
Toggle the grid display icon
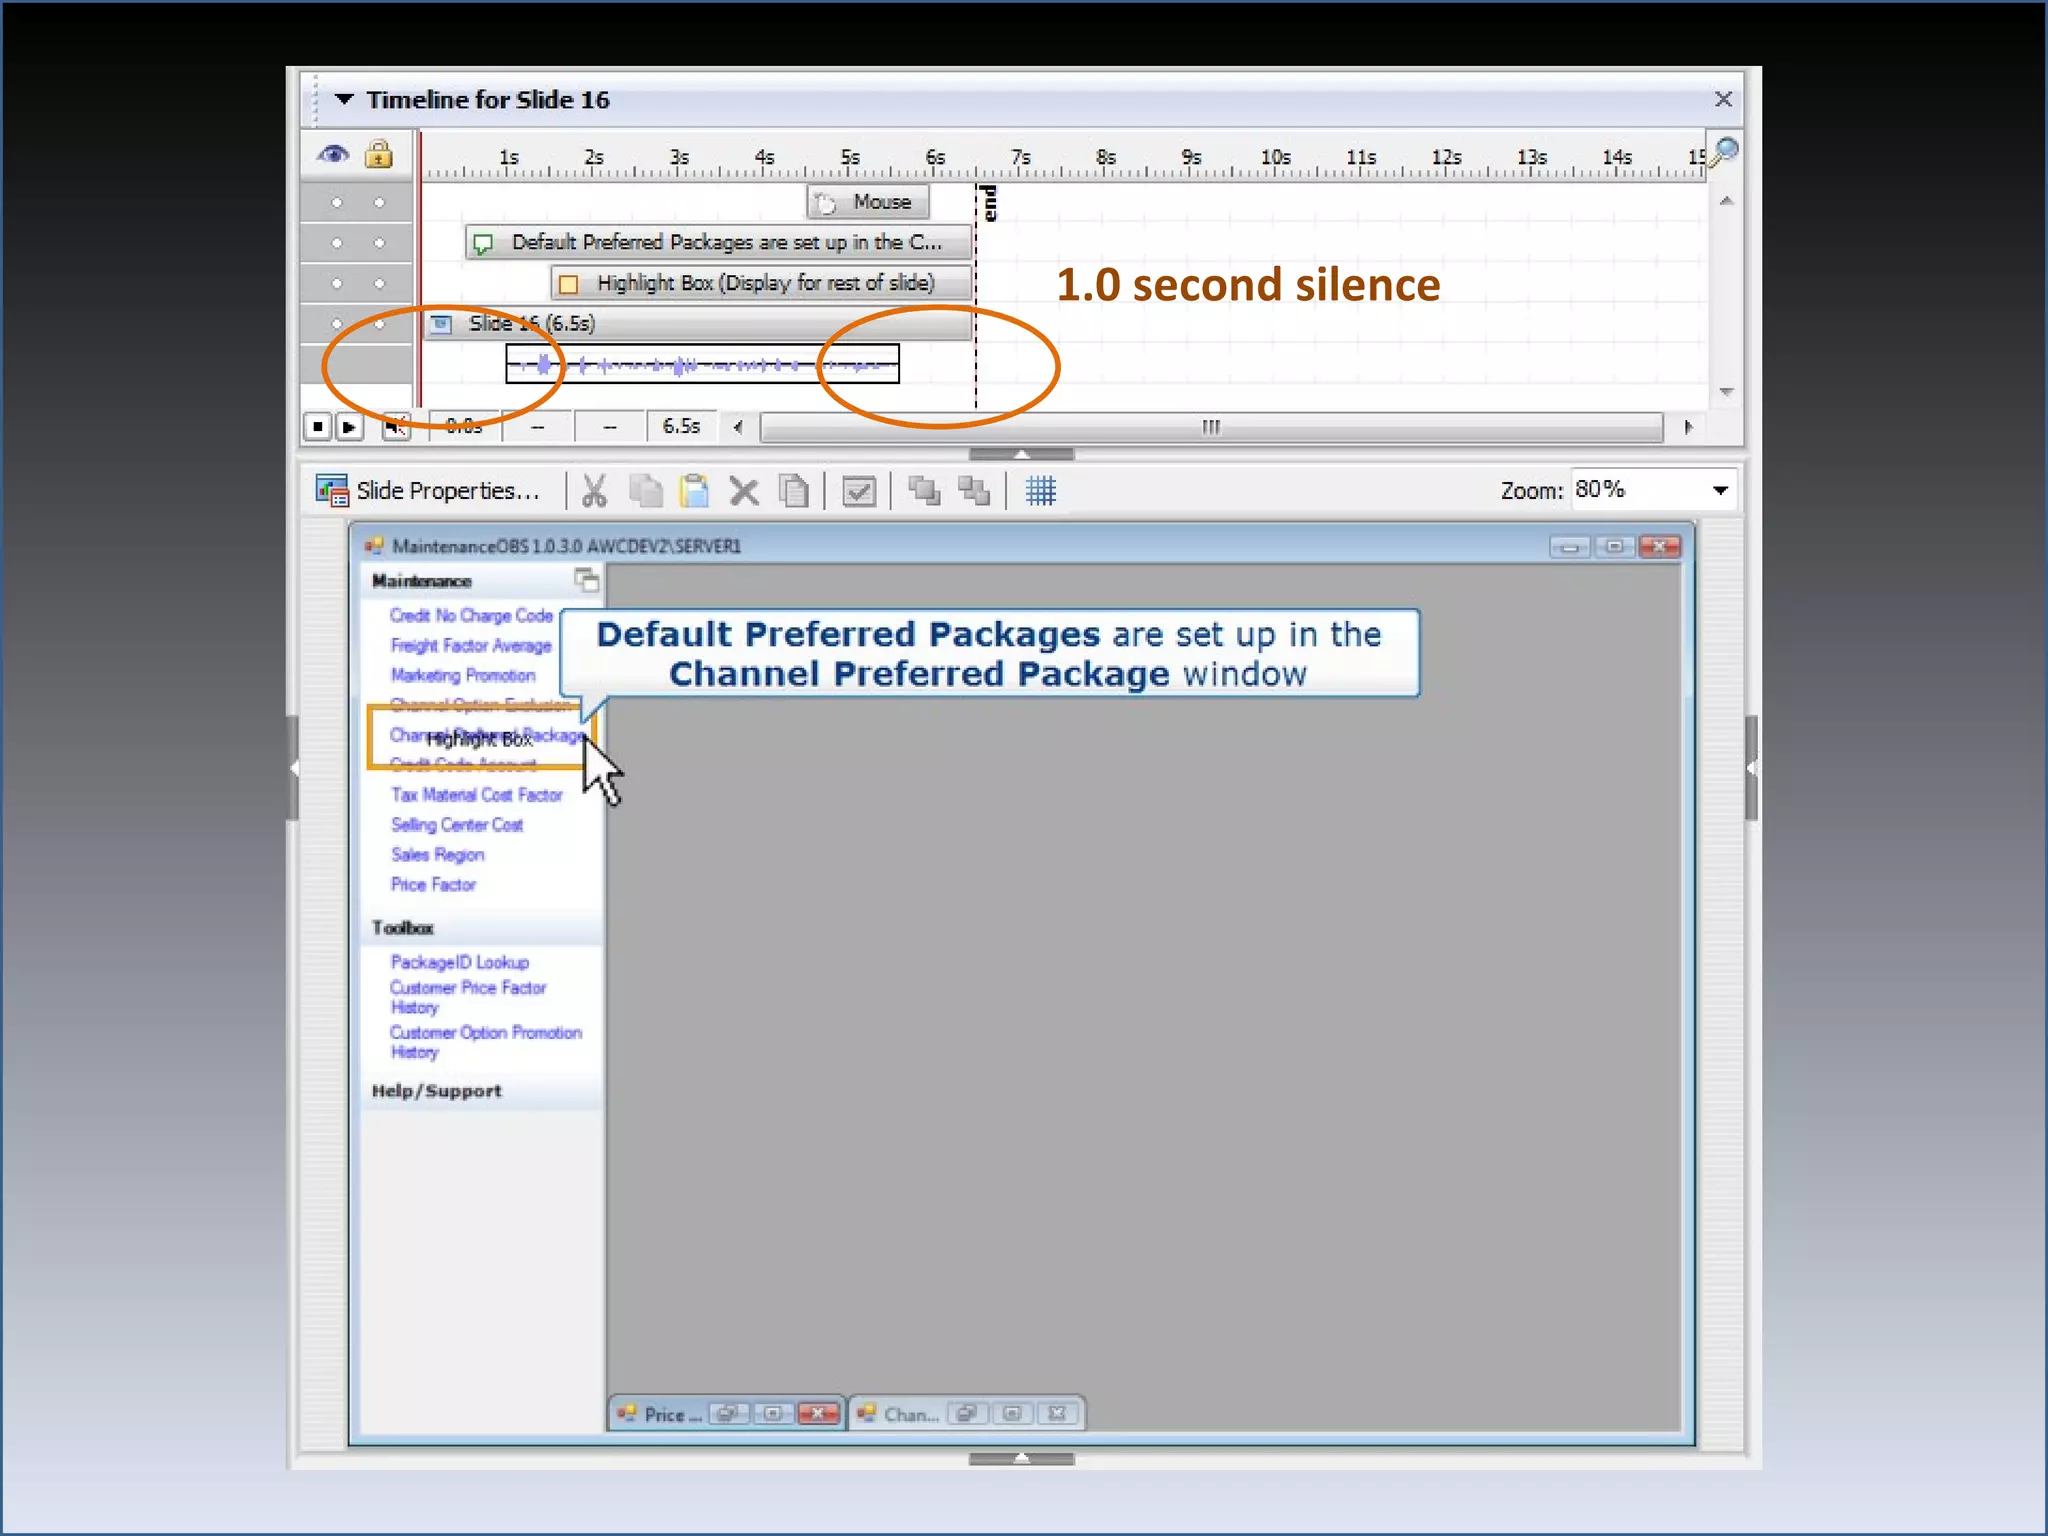[x=1040, y=491]
